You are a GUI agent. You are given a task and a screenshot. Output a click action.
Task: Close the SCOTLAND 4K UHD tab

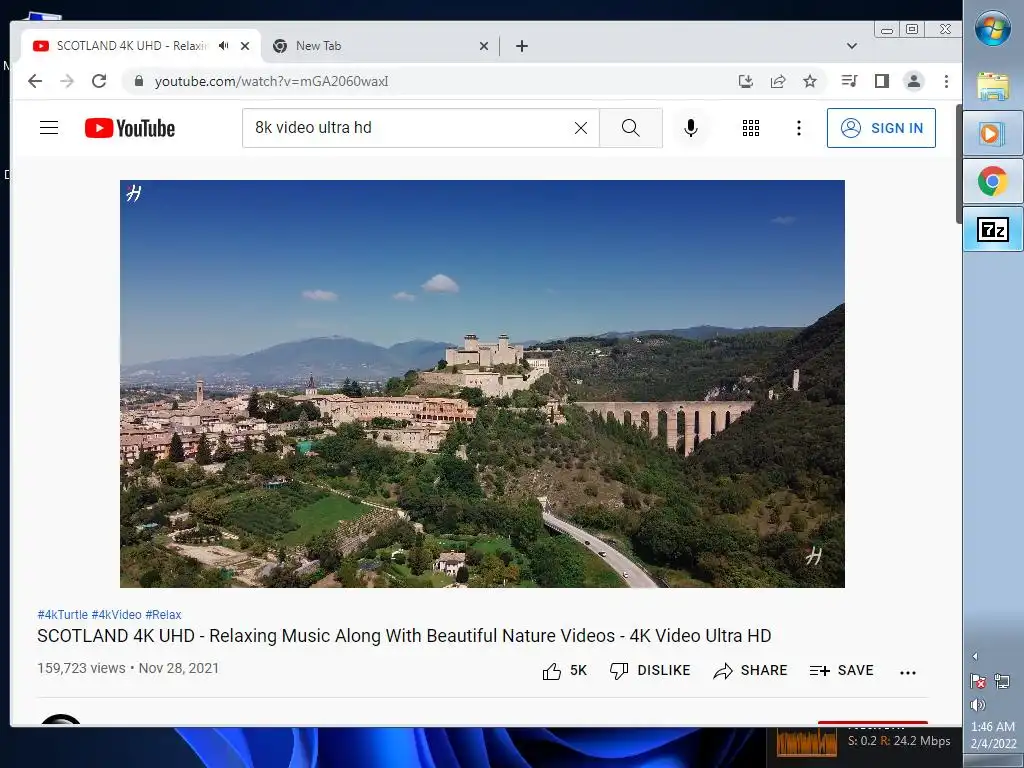point(245,46)
